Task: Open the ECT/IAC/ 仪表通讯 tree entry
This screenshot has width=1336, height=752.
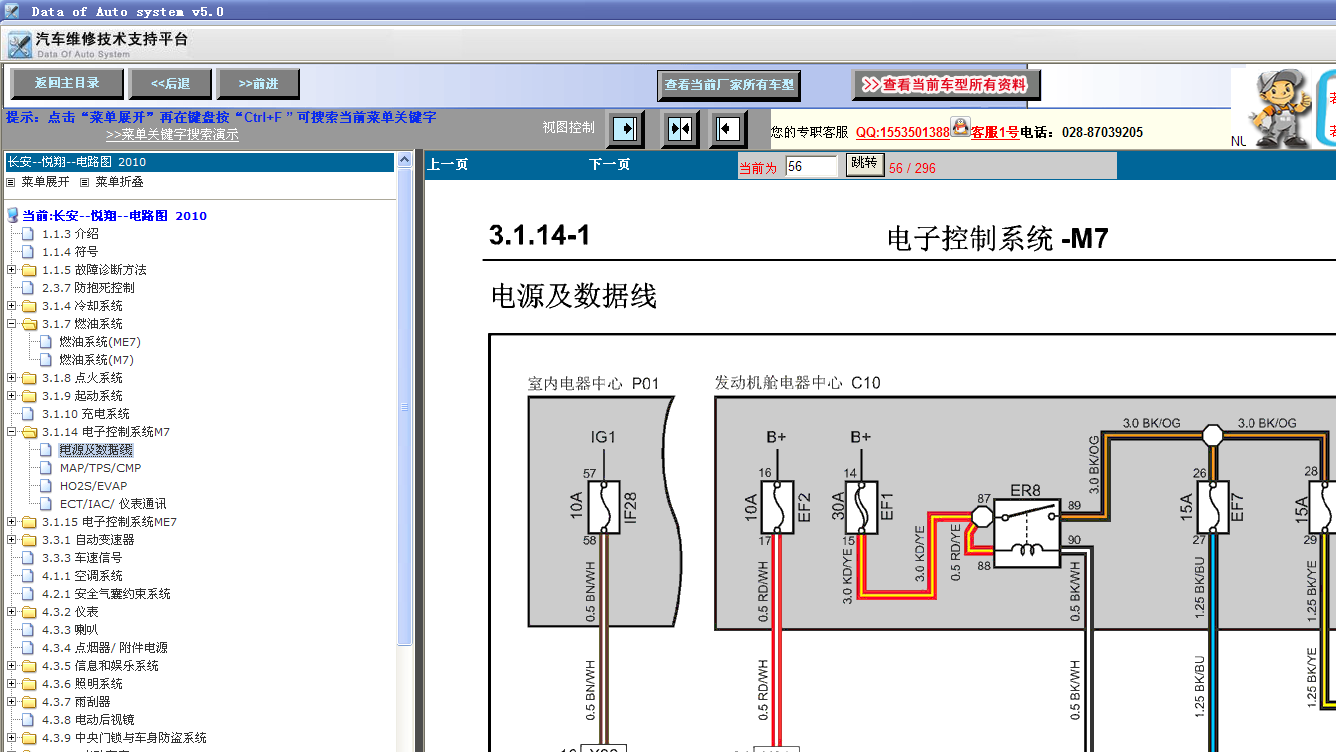Action: pos(113,503)
